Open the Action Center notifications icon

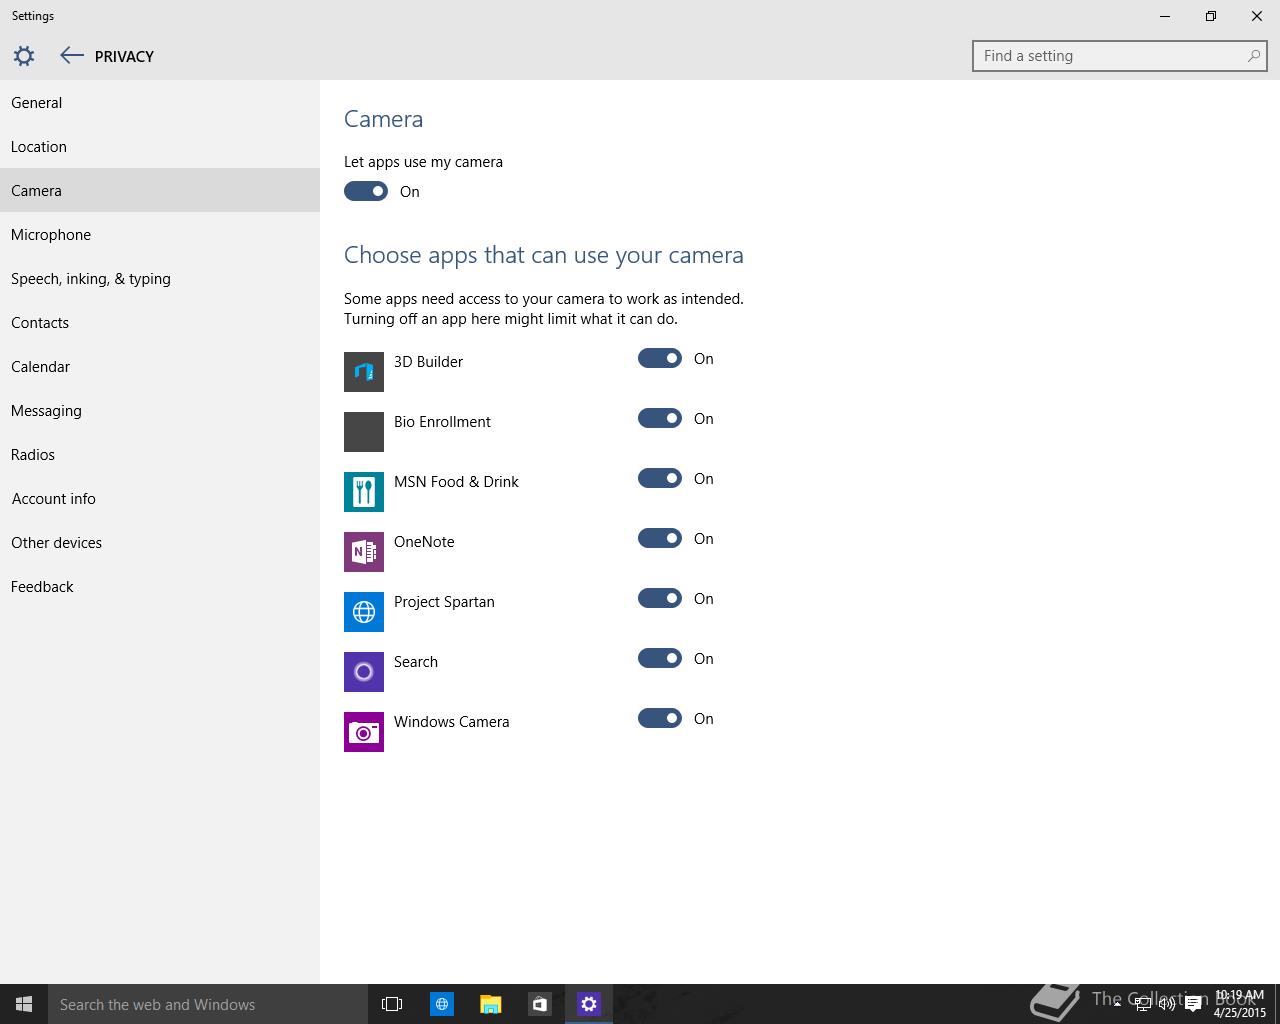1193,1005
